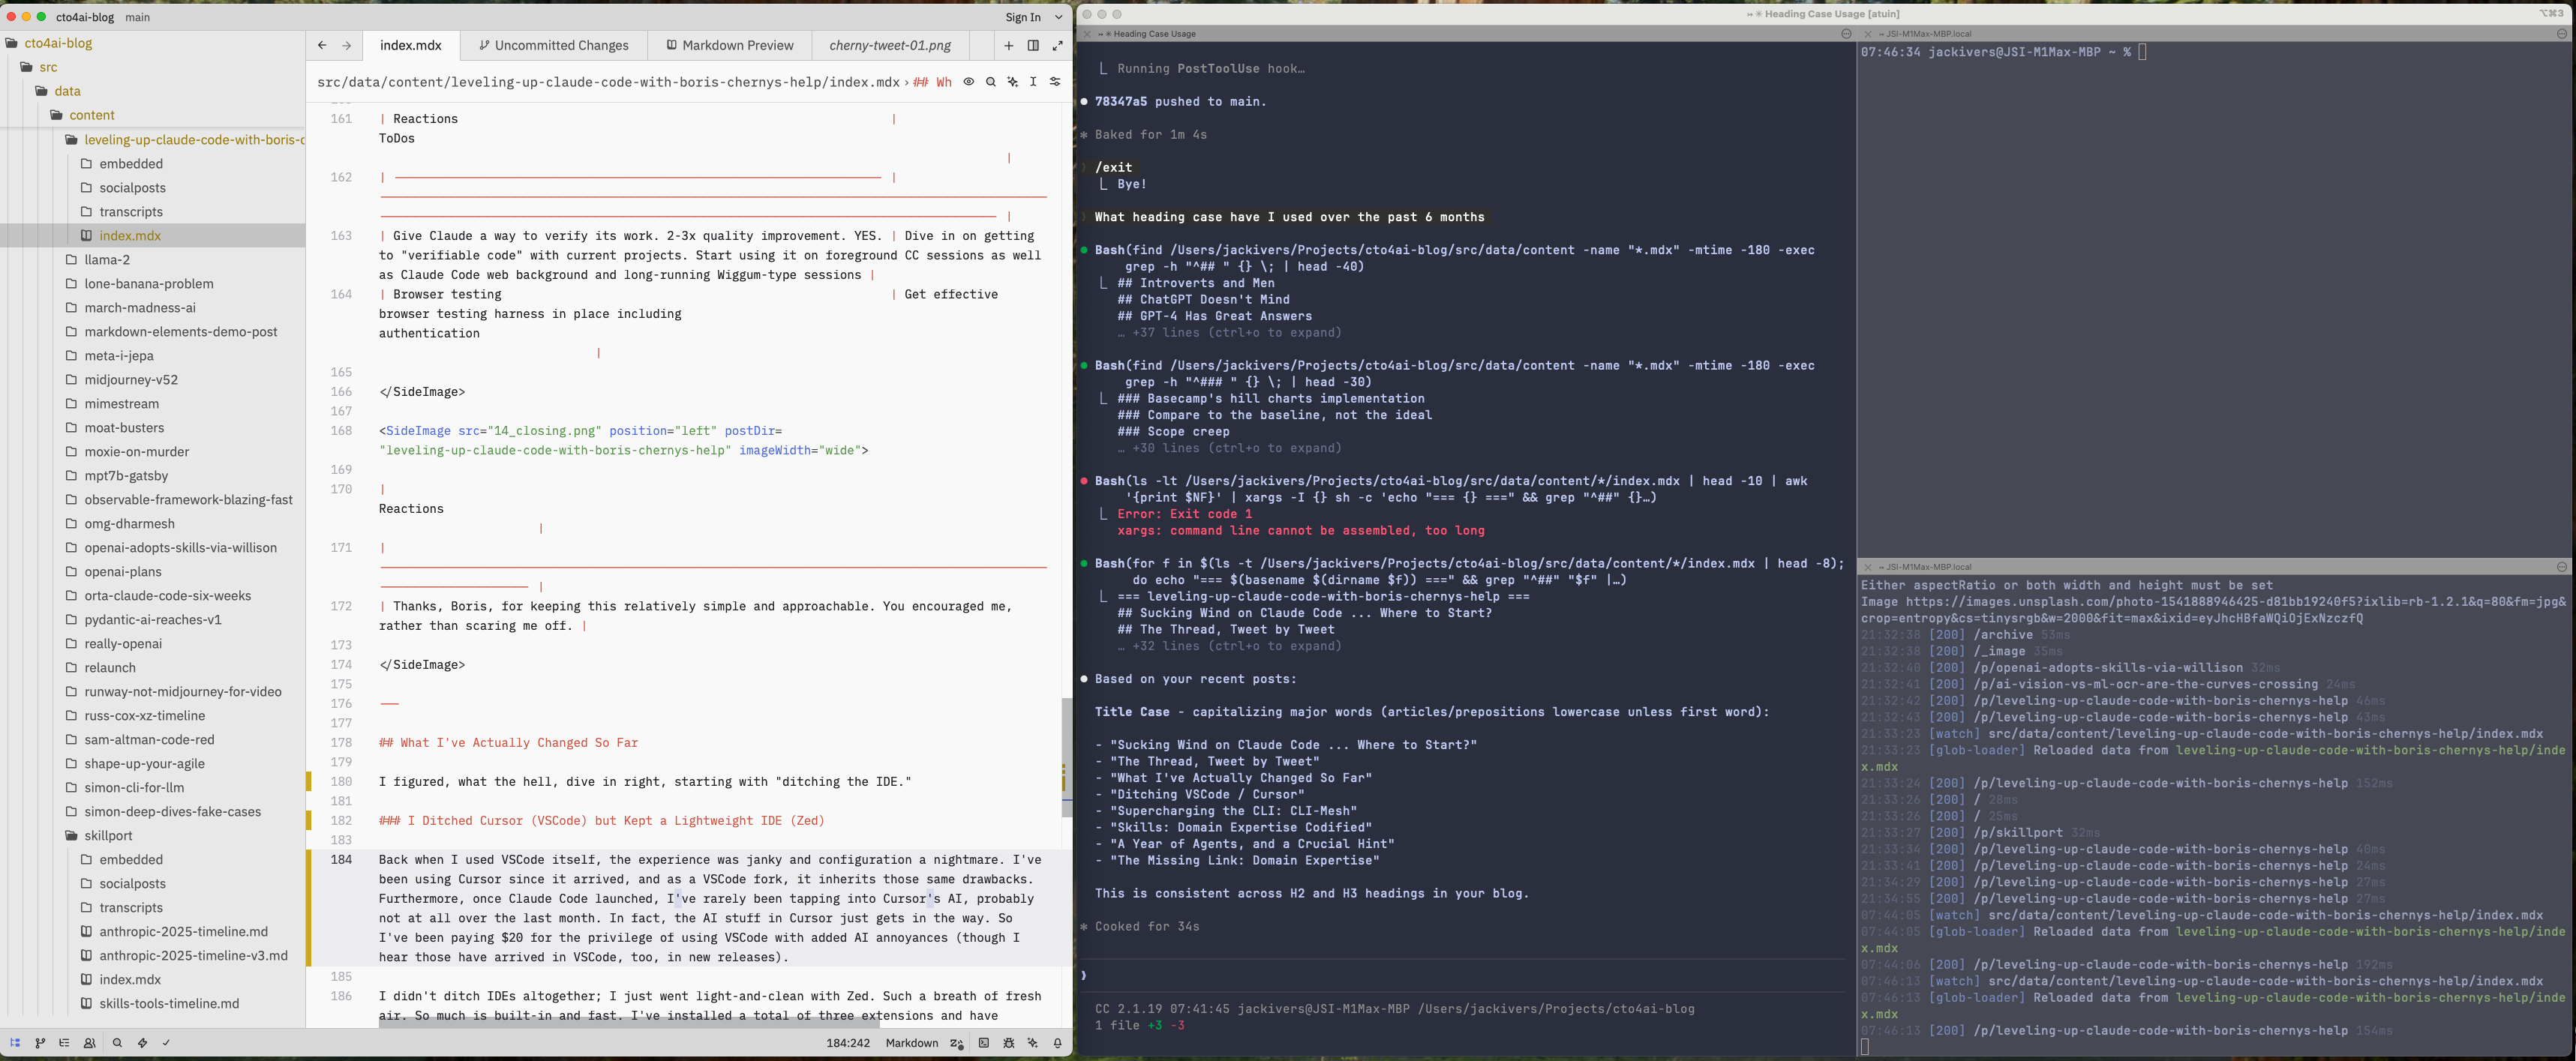2576x1061 pixels.
Task: Open the dropdown arrow beside Sign In
Action: (1059, 17)
